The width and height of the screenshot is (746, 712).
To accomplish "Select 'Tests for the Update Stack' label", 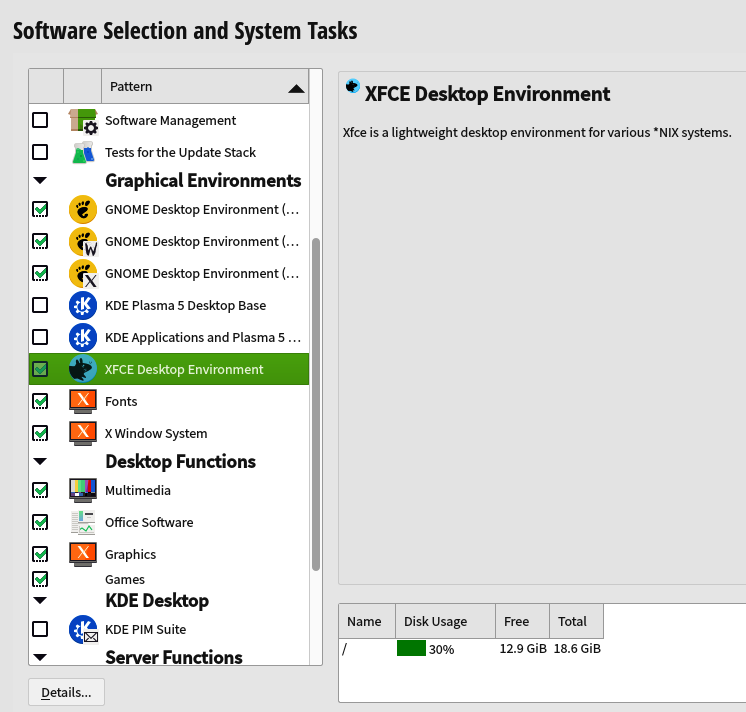I will click(x=180, y=152).
